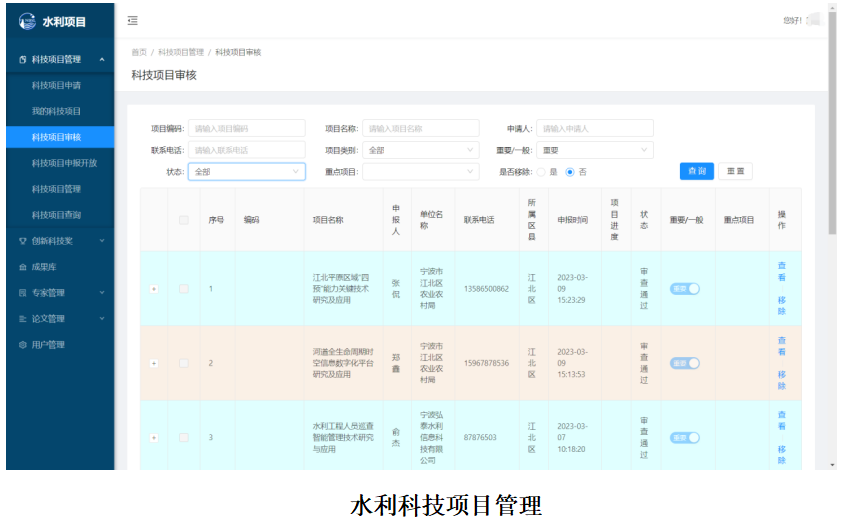
Task: Click the 科技项目管理 menu icon
Action: click(22, 59)
